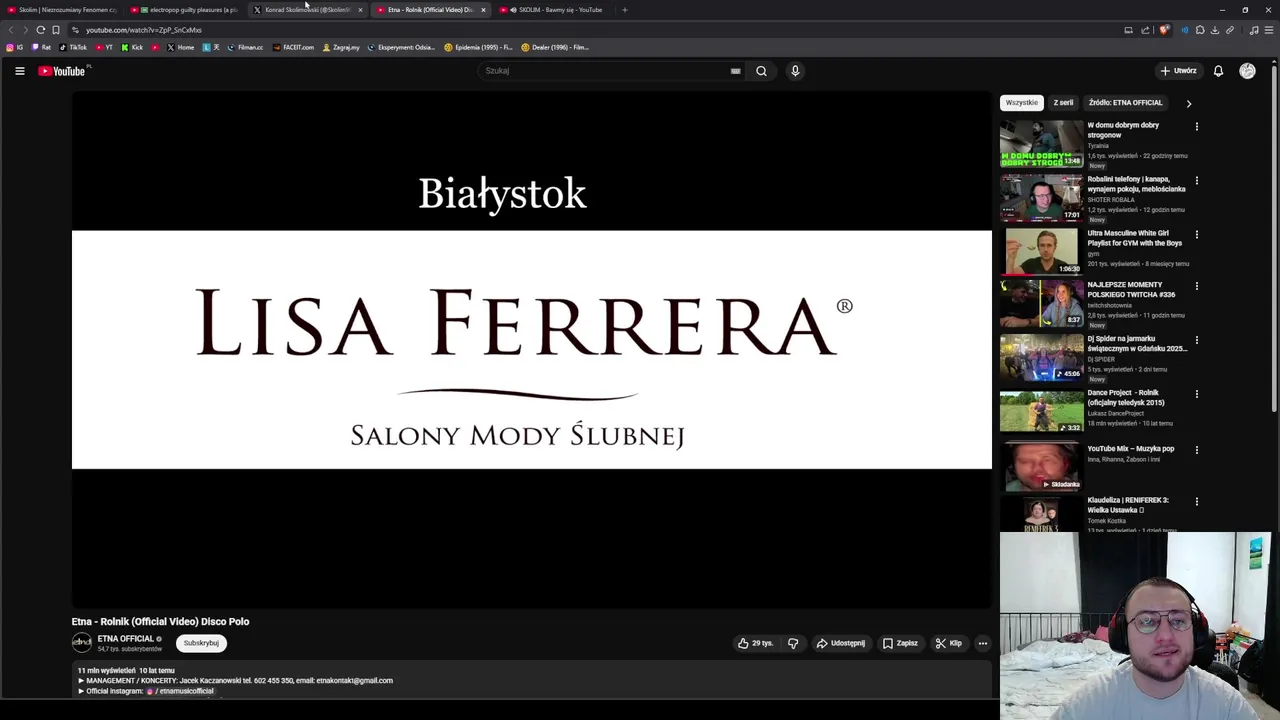Like the video with thumbs-up 29 tys.

[x=755, y=643]
